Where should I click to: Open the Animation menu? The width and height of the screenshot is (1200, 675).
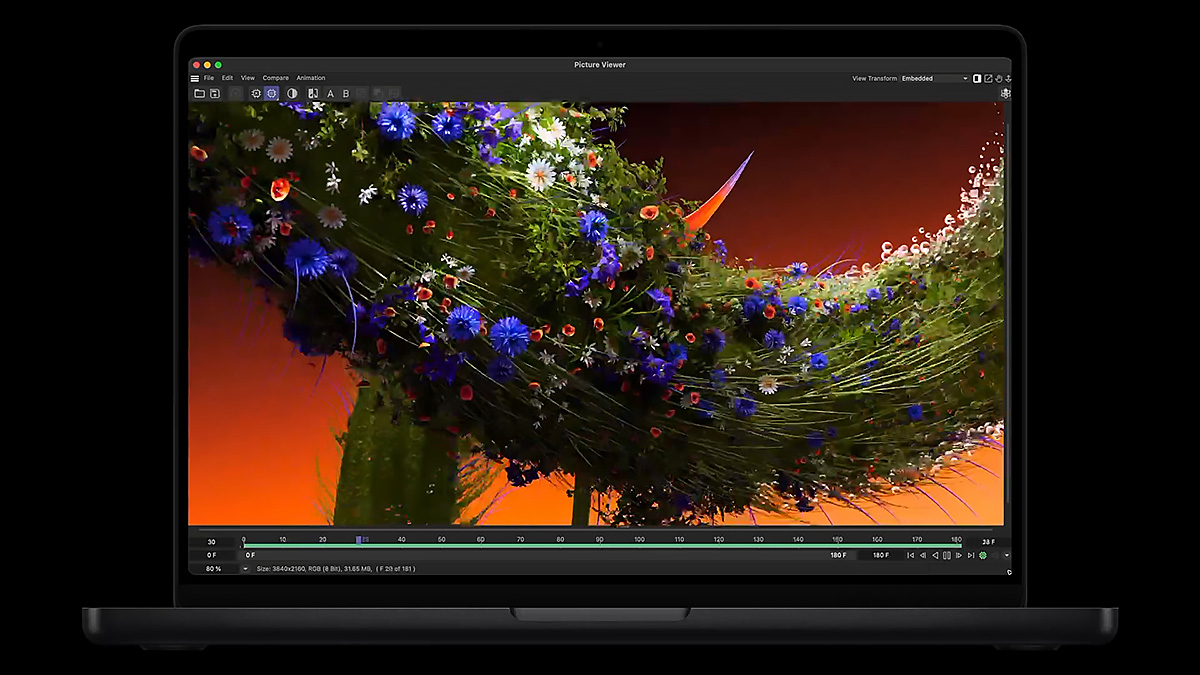click(x=311, y=78)
